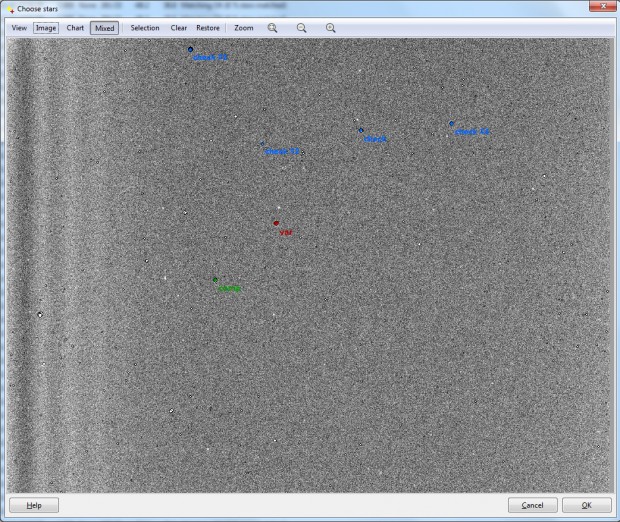Click Restore to bring back the selection
620x522 pixels.
coord(208,28)
